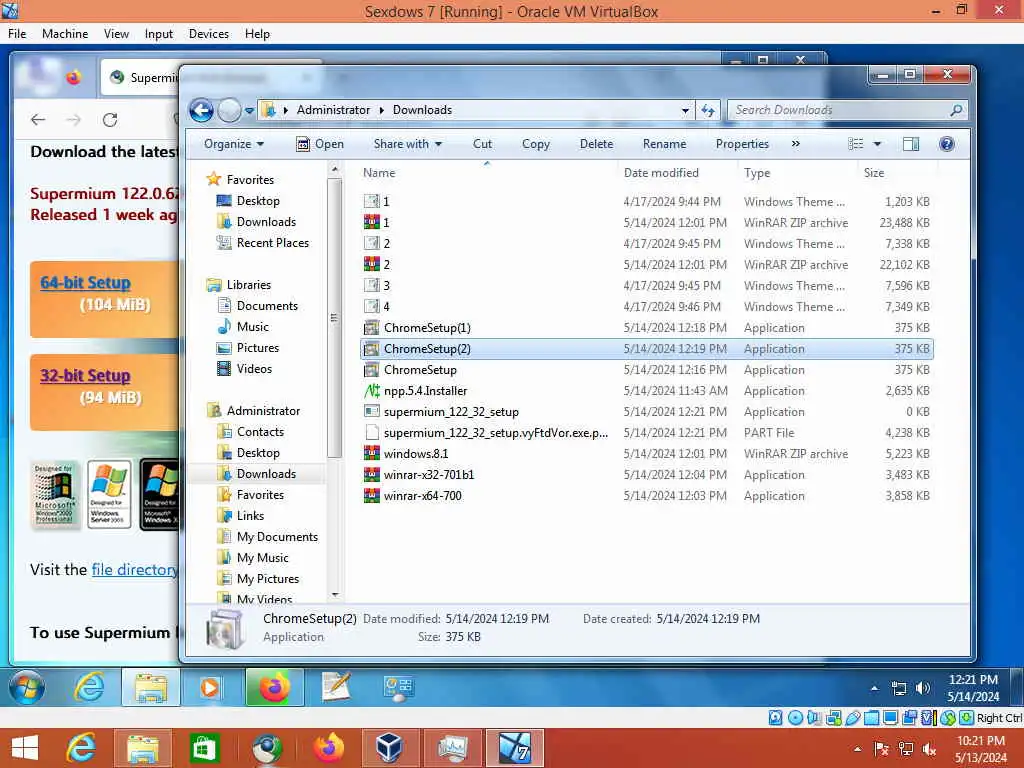Click the Windows 7 Start orb
1024x768 pixels.
coord(26,688)
